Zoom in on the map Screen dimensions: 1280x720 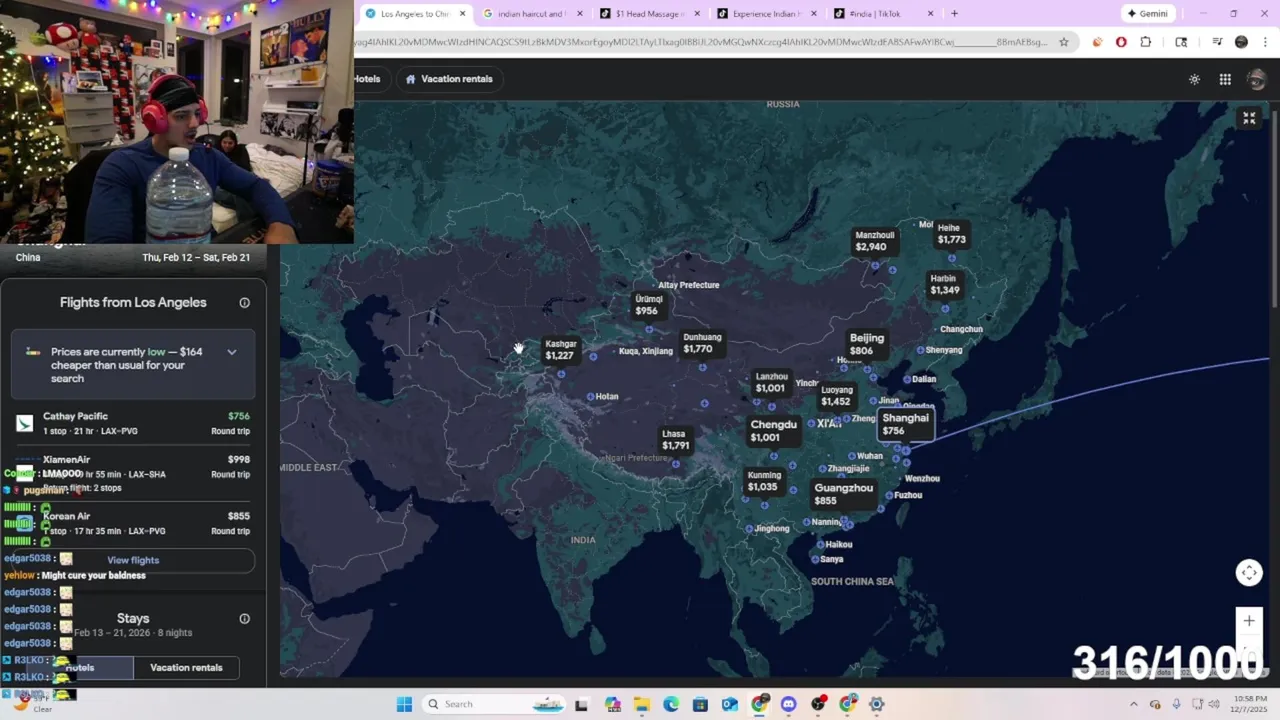click(1249, 621)
